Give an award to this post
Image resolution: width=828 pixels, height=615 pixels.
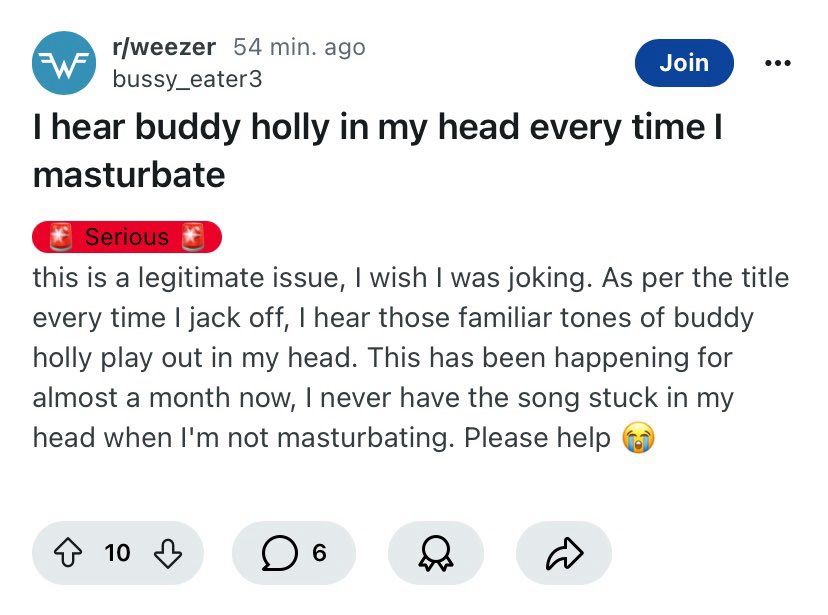[435, 553]
